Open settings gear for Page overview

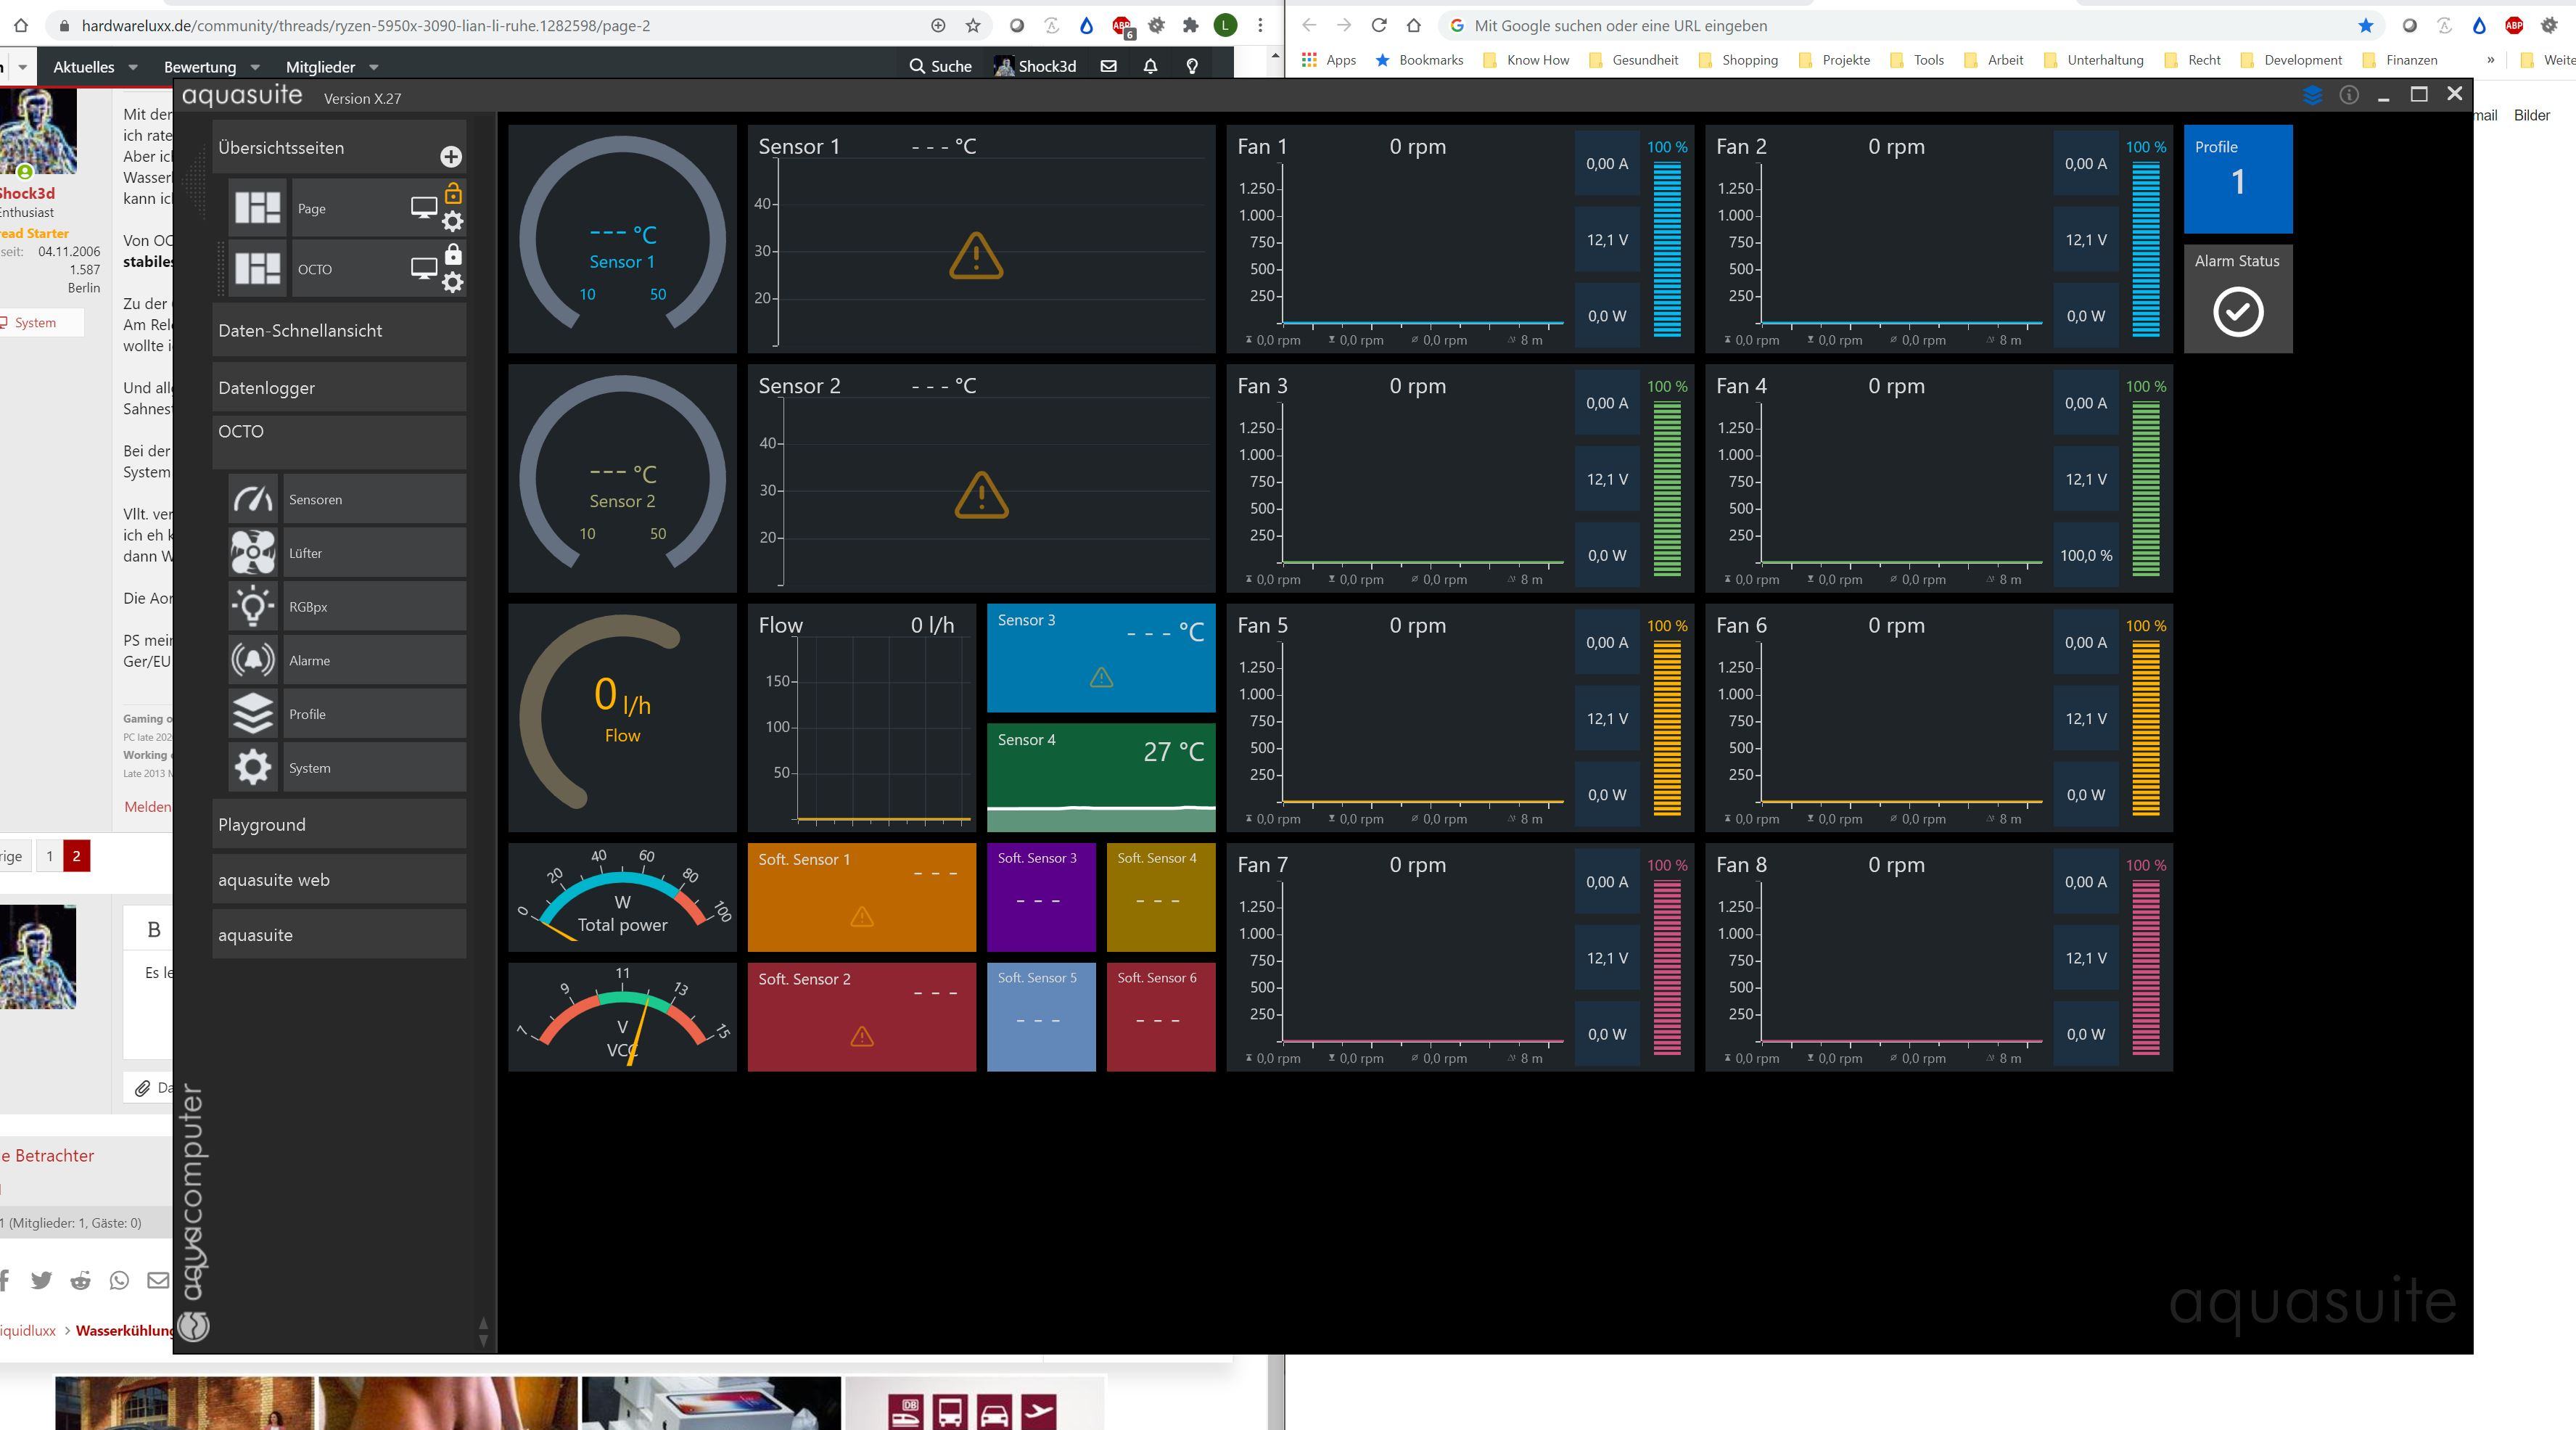(x=453, y=222)
